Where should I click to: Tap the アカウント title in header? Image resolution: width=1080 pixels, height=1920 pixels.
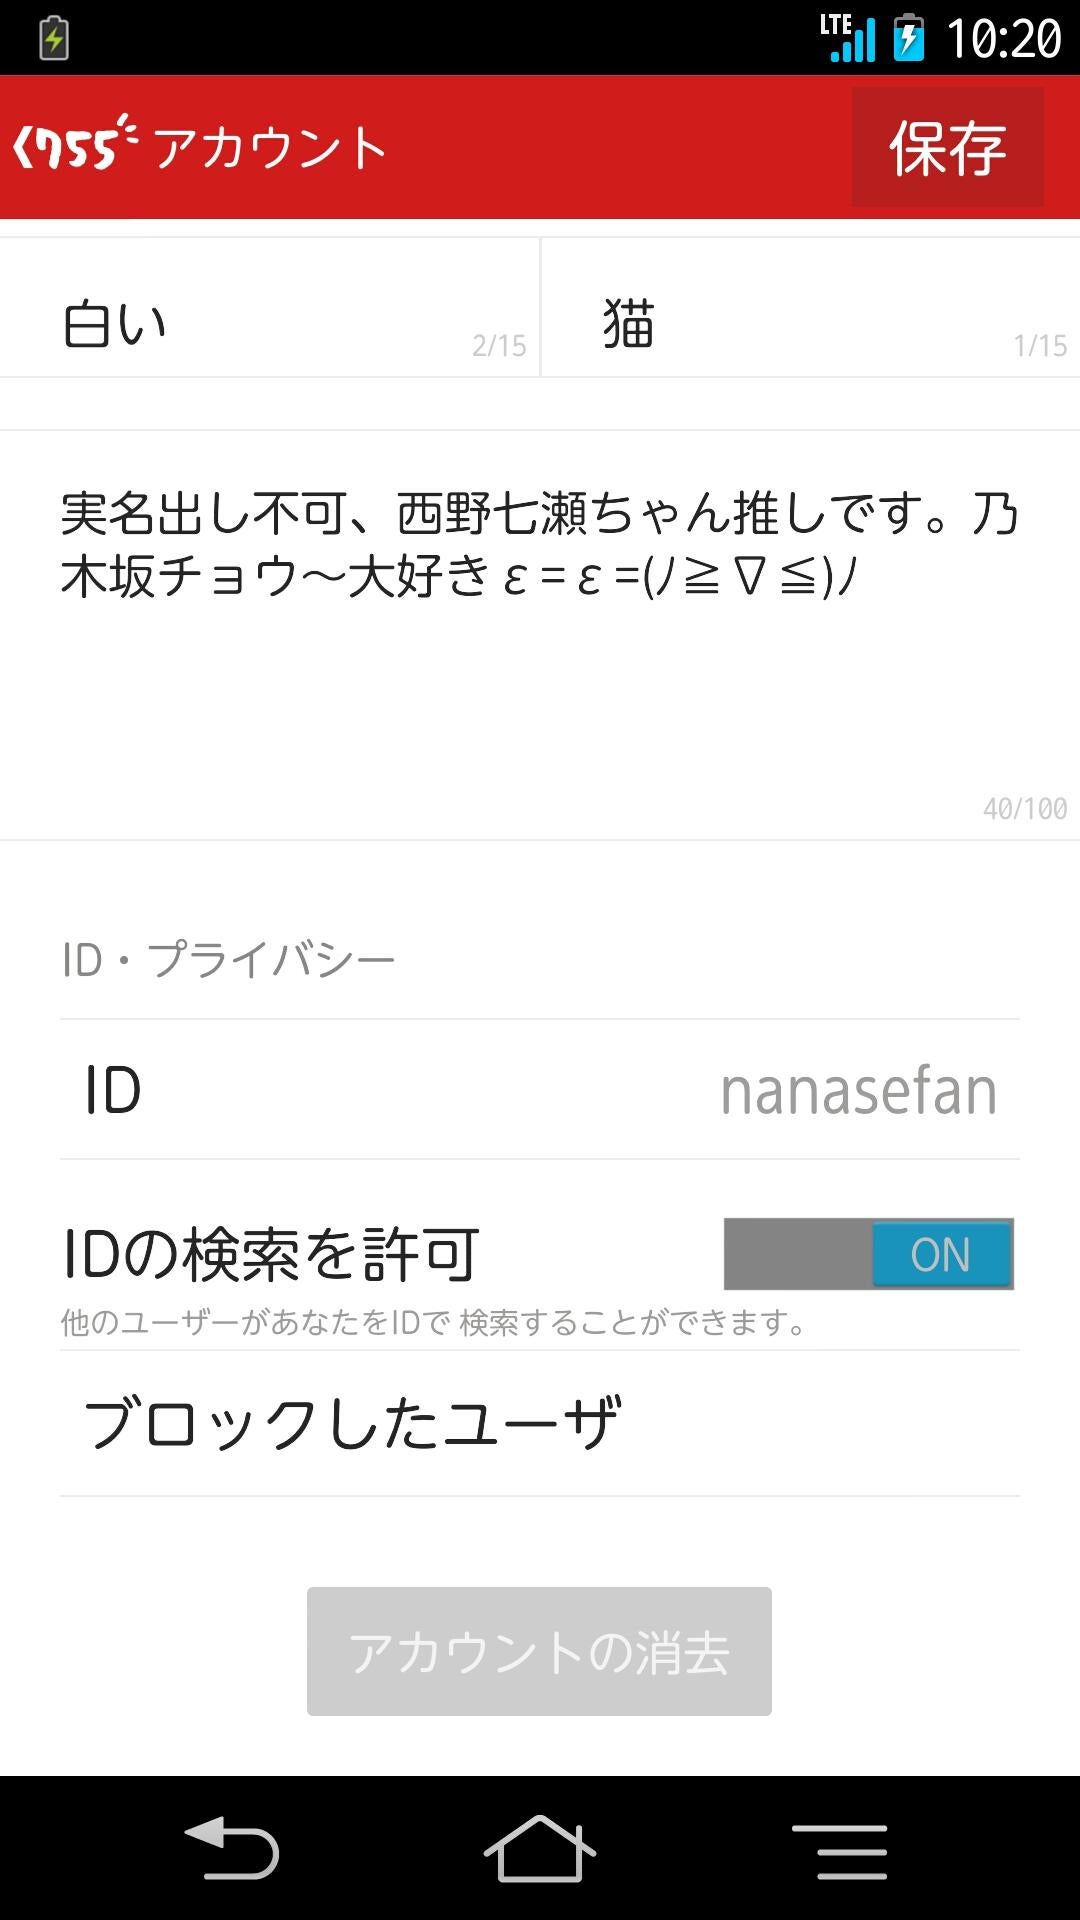pos(270,148)
